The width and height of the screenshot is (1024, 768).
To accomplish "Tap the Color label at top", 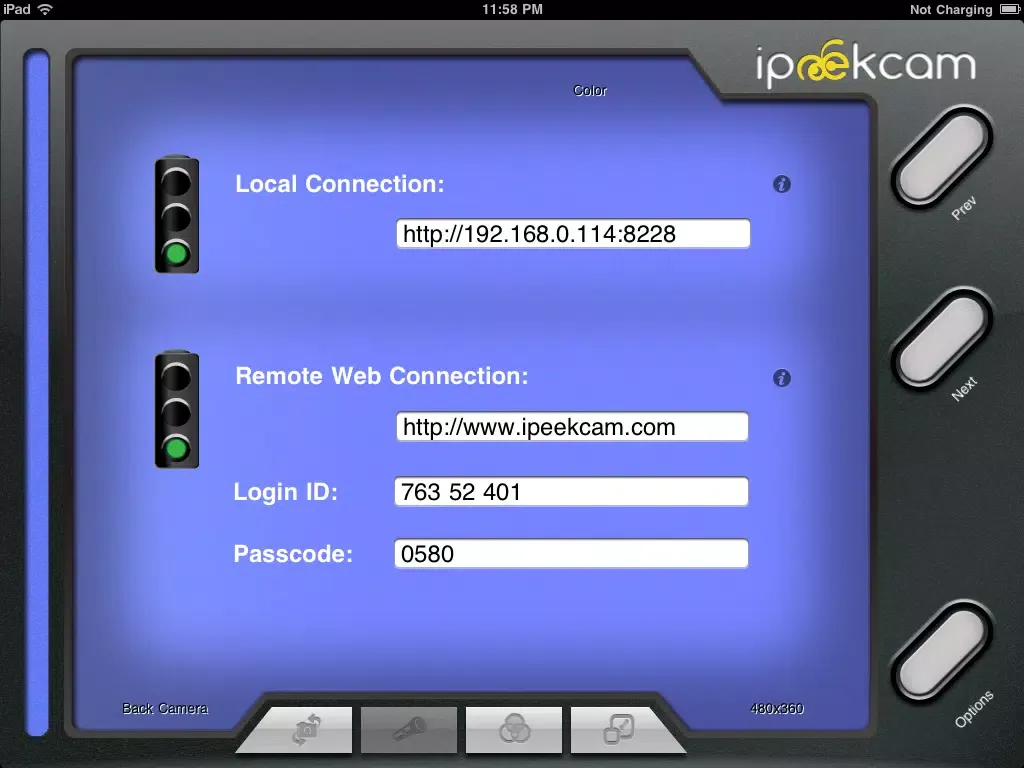I will pos(590,91).
